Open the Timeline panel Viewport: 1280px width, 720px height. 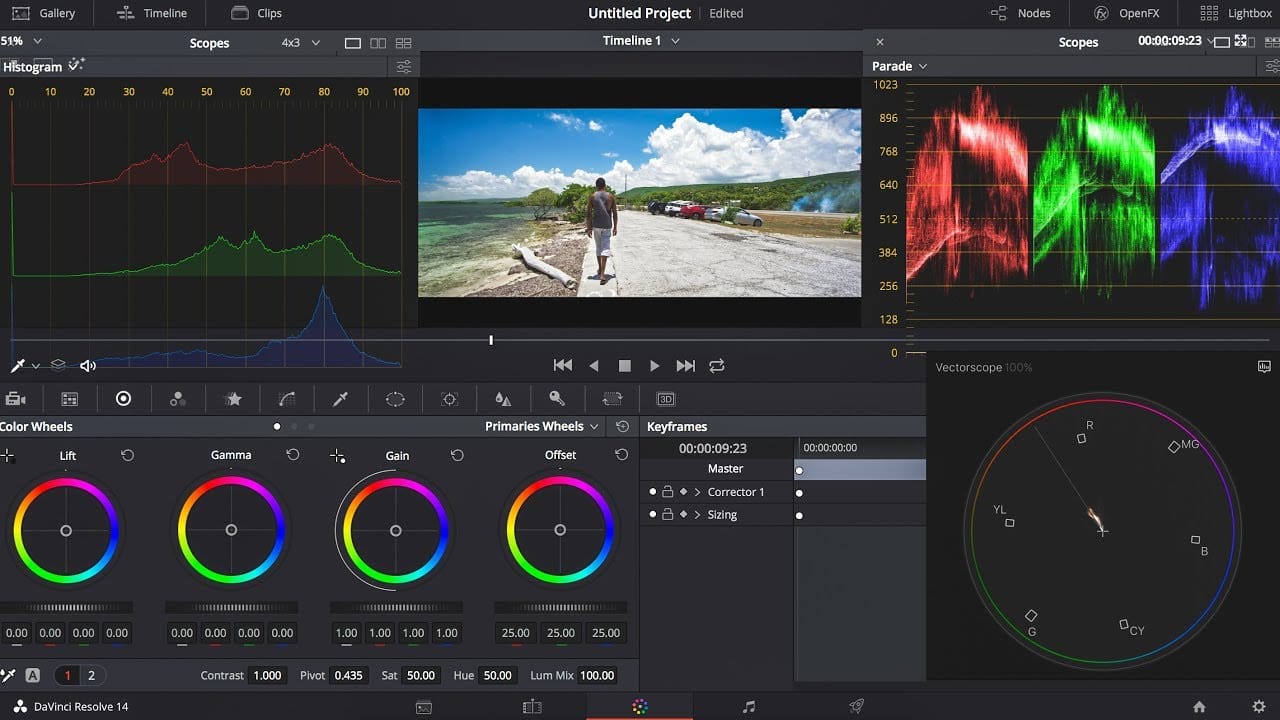152,13
